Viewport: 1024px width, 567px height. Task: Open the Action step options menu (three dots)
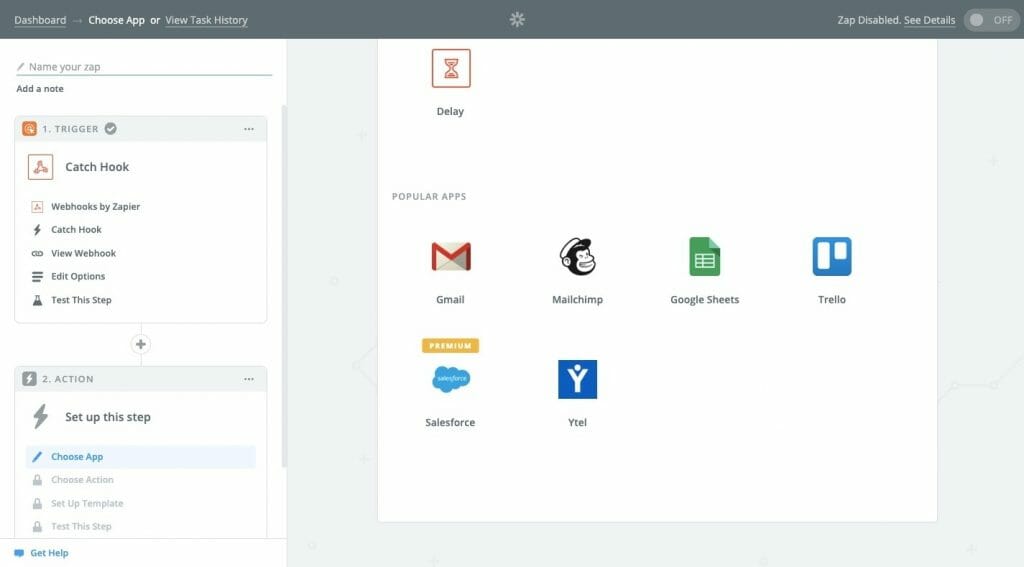tap(249, 379)
